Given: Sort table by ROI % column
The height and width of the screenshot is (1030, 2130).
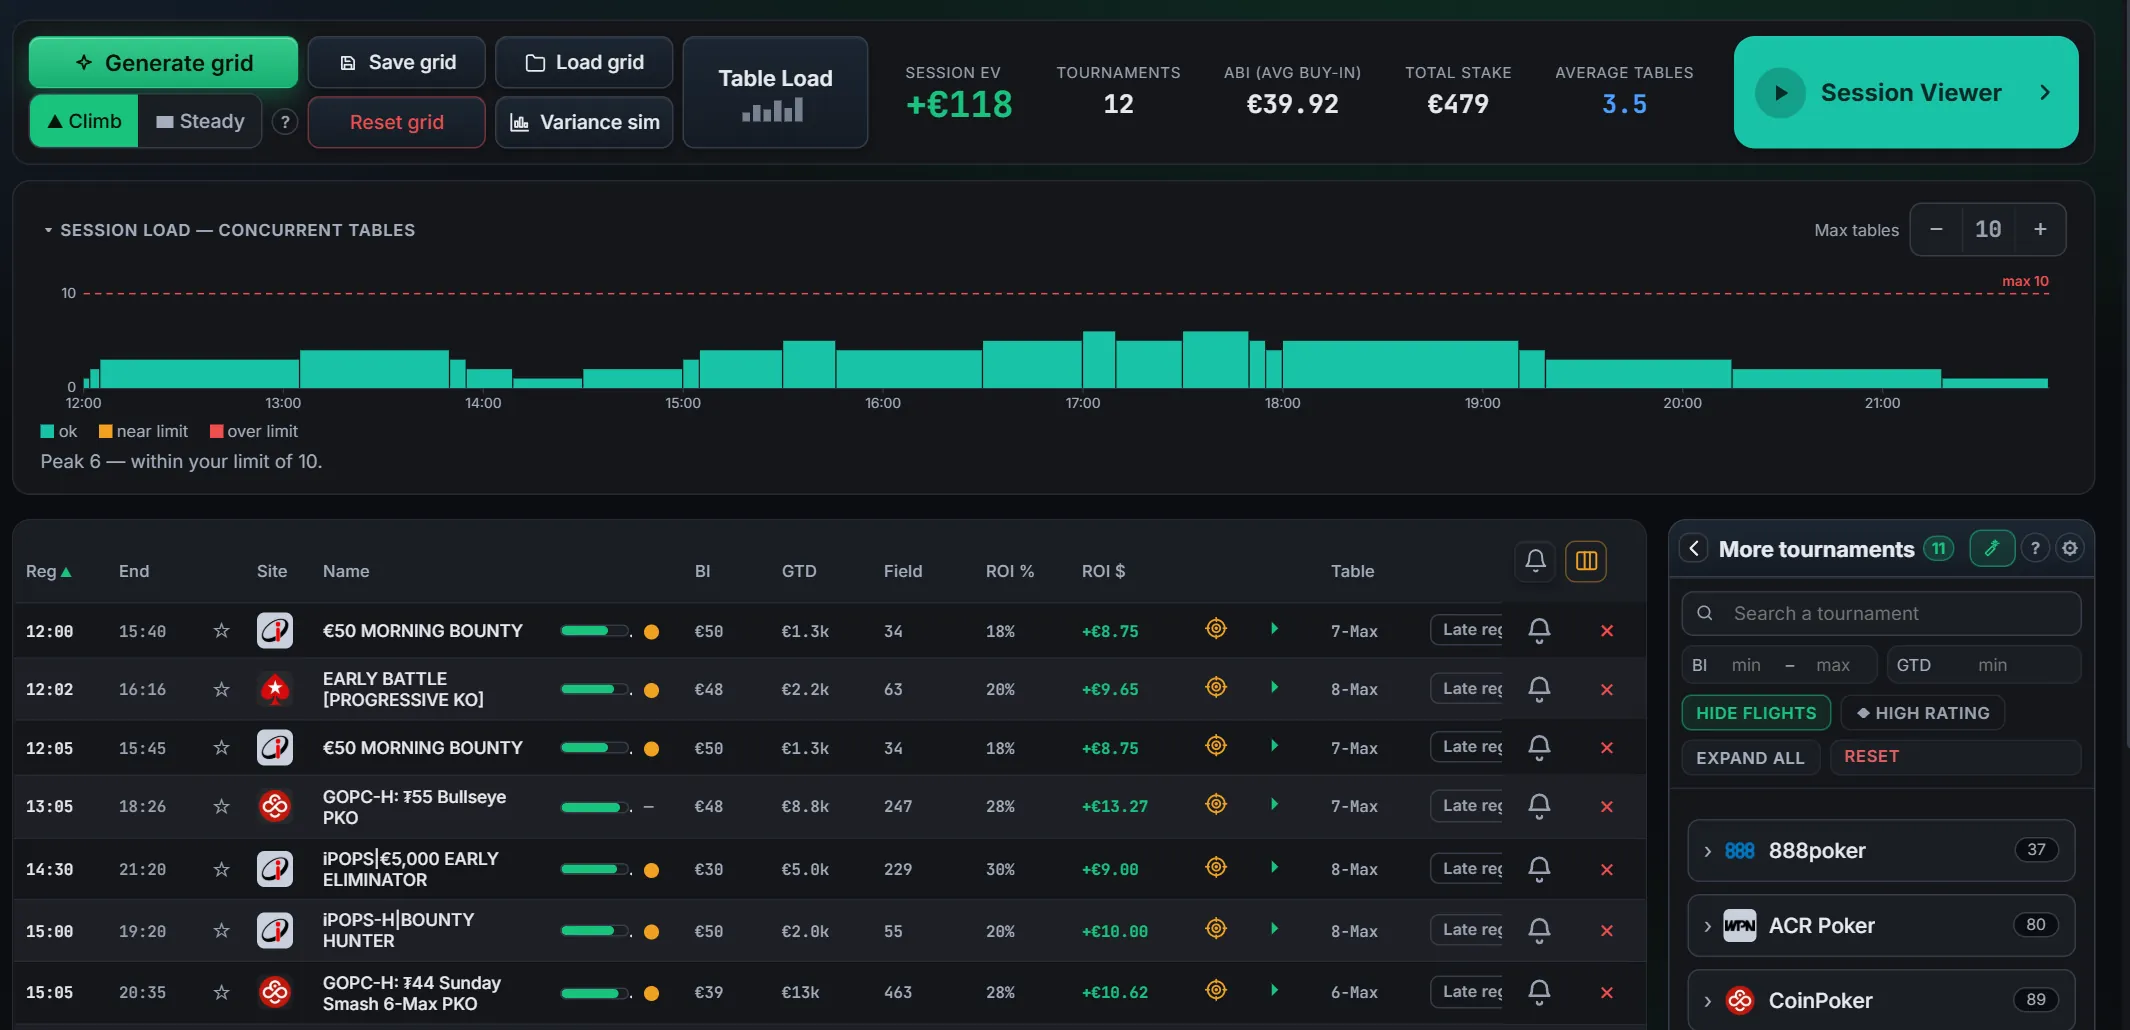Looking at the screenshot, I should click(1009, 571).
